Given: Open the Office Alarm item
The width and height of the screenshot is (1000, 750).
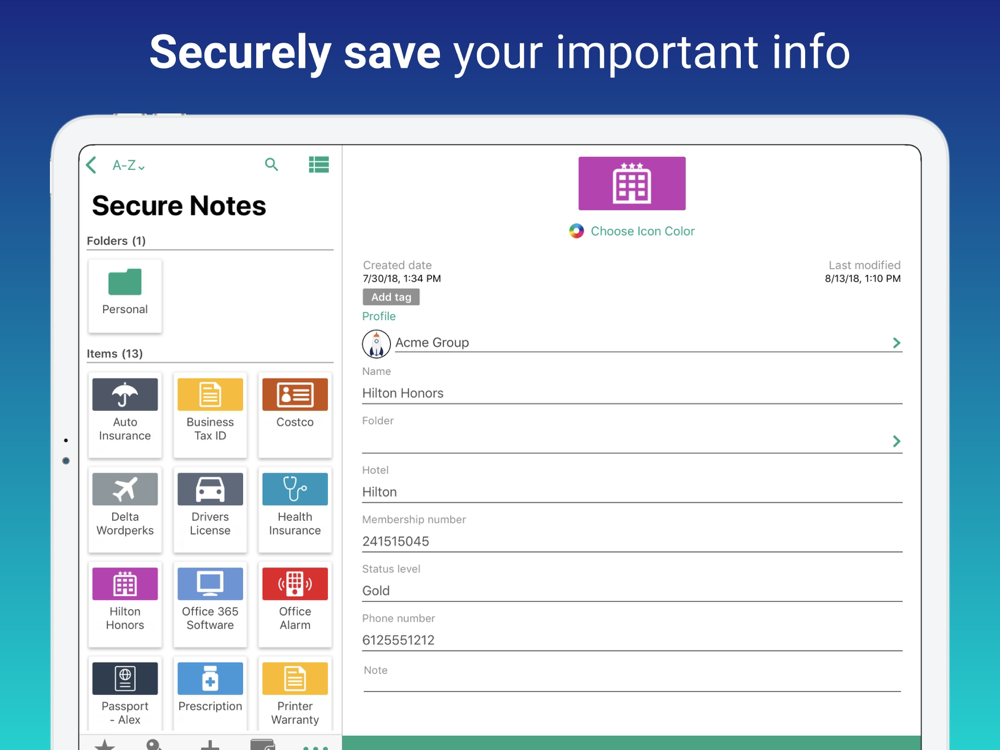Looking at the screenshot, I should pyautogui.click(x=295, y=605).
